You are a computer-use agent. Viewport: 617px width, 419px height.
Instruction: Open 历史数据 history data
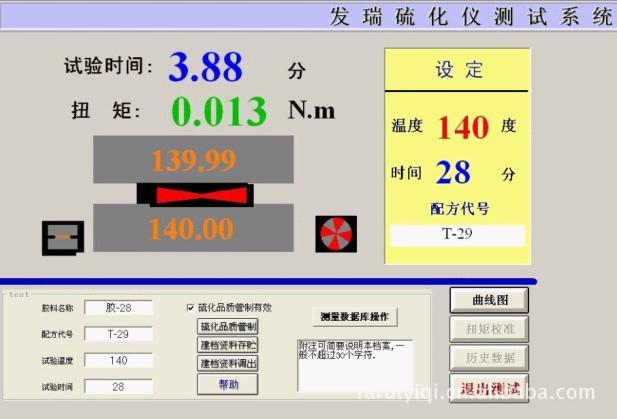coord(487,358)
